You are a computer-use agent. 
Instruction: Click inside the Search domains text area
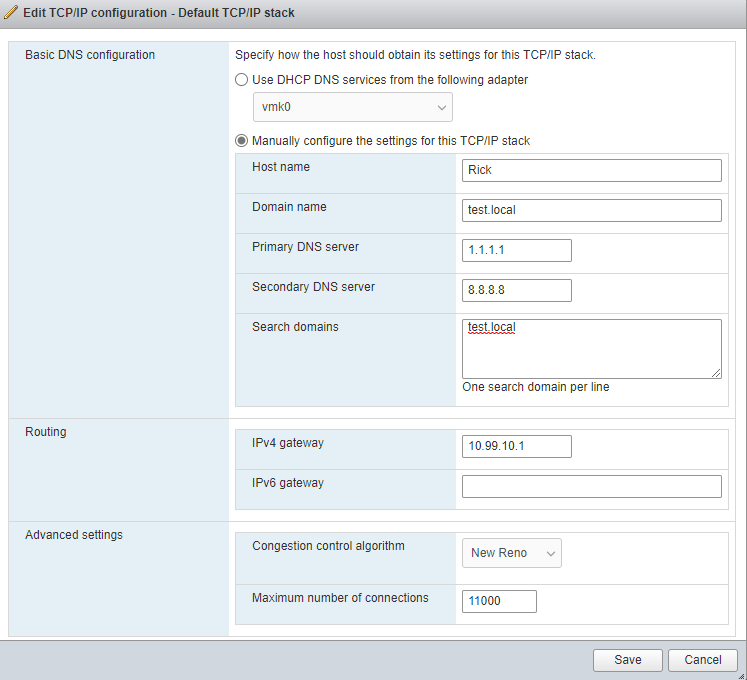tap(591, 349)
